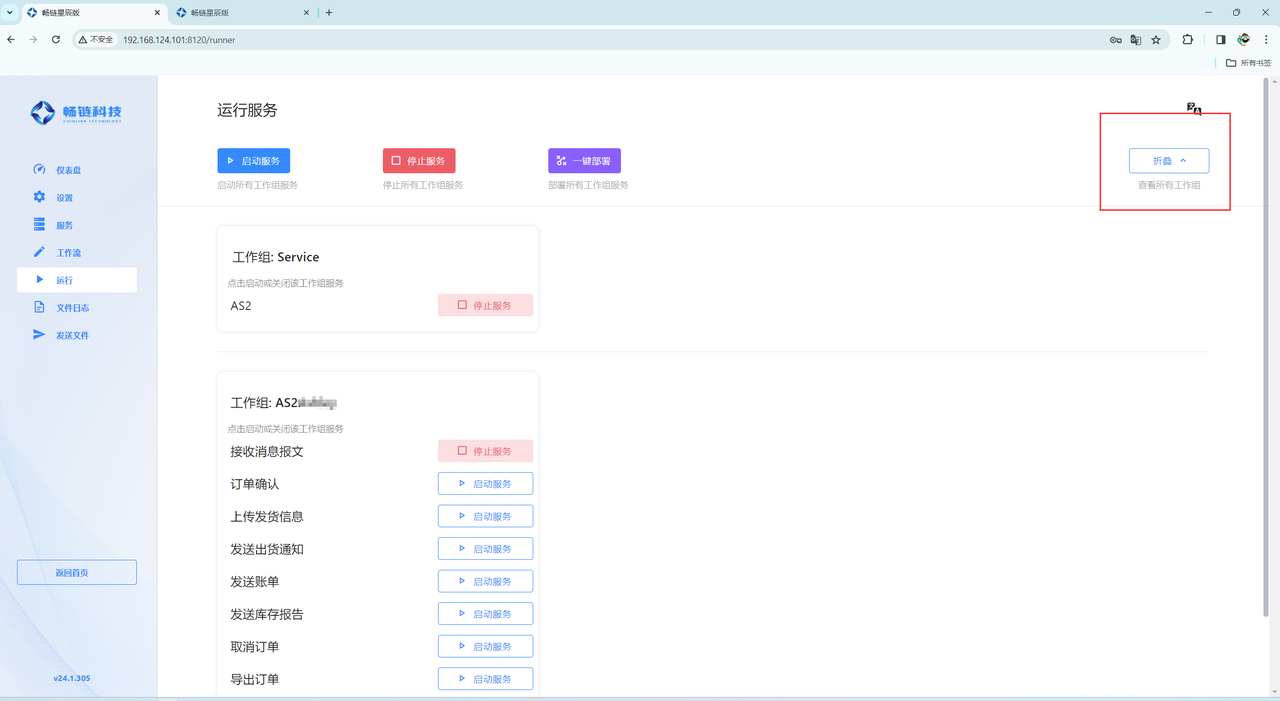Viewport: 1280px width, 701px height.
Task: Open the Chrome three-dot menu
Action: (x=1266, y=40)
